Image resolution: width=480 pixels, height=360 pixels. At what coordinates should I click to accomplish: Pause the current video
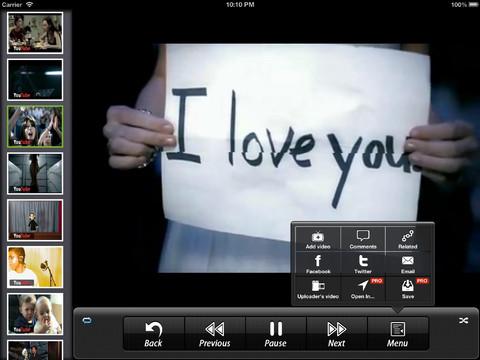[276, 334]
